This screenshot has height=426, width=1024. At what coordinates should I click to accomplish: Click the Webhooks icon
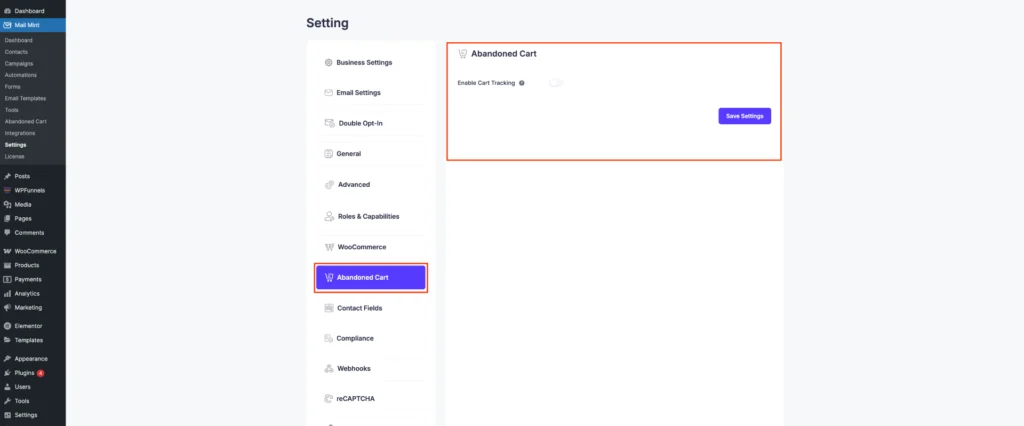(329, 369)
